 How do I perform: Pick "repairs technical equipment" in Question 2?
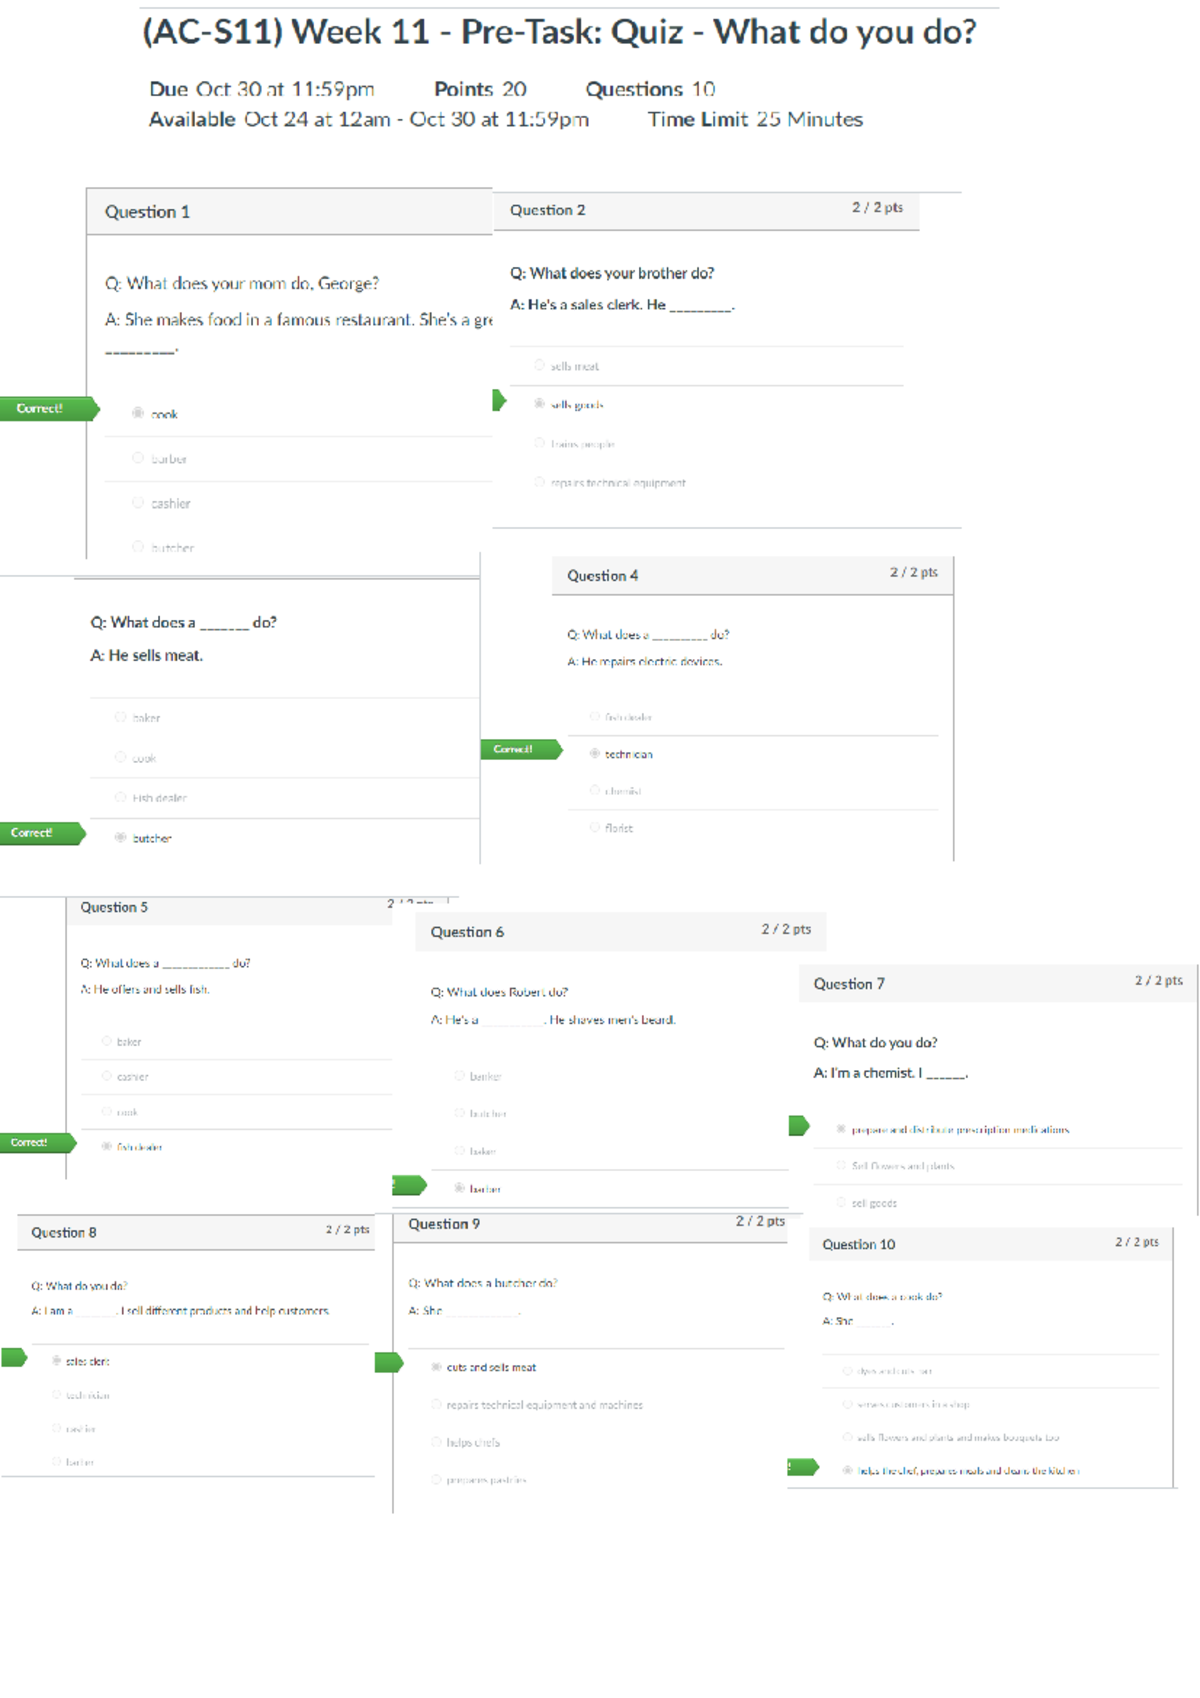click(539, 482)
